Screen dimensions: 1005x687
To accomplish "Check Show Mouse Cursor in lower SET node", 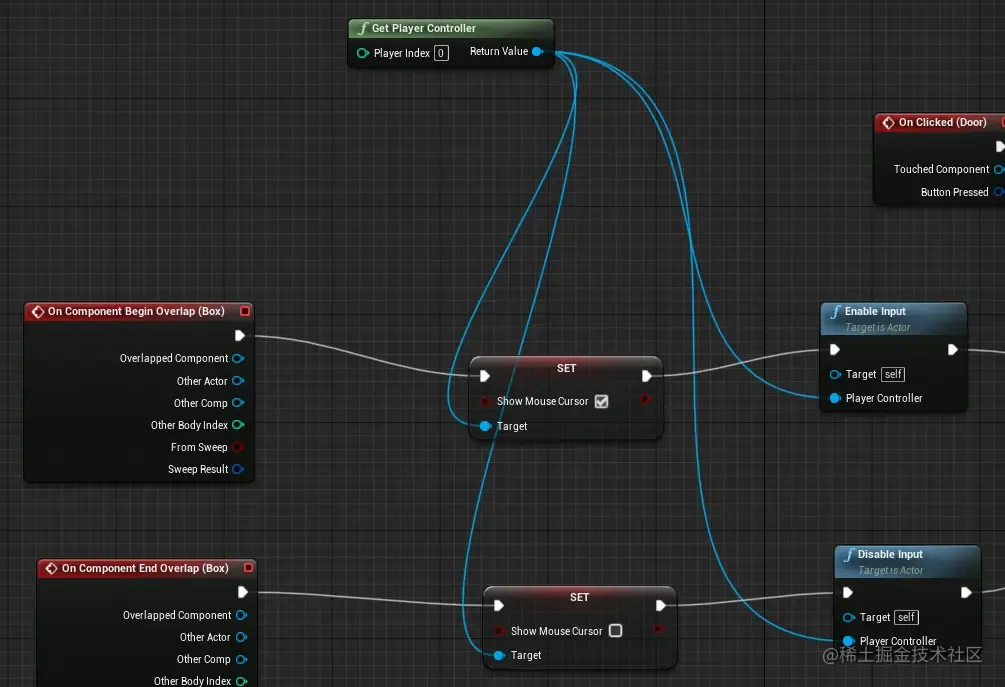I will [x=615, y=631].
